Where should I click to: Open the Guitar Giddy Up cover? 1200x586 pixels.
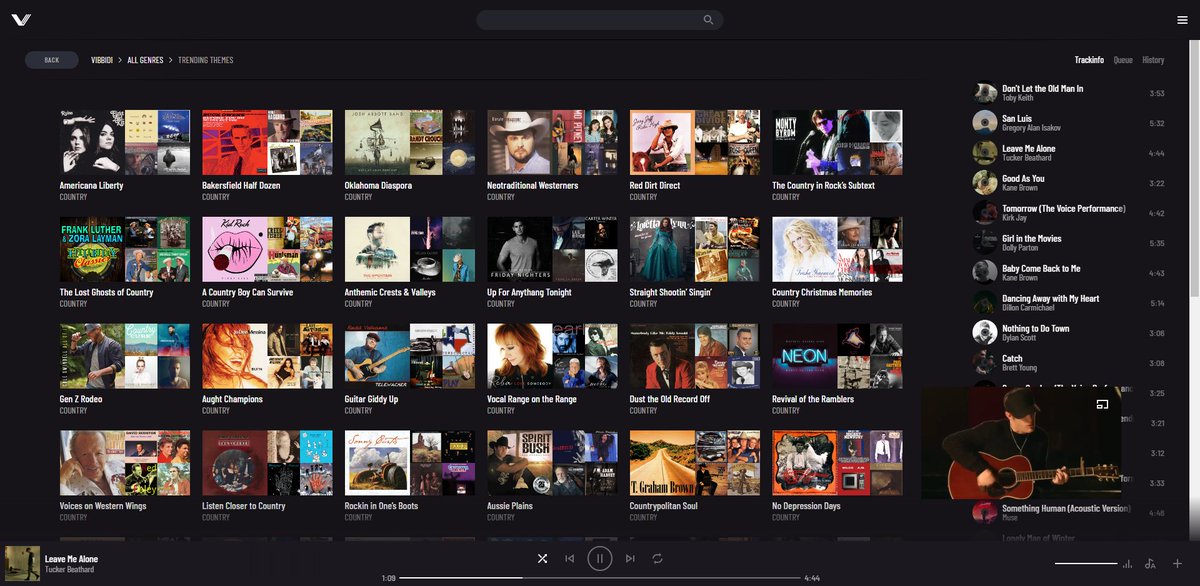pos(410,356)
